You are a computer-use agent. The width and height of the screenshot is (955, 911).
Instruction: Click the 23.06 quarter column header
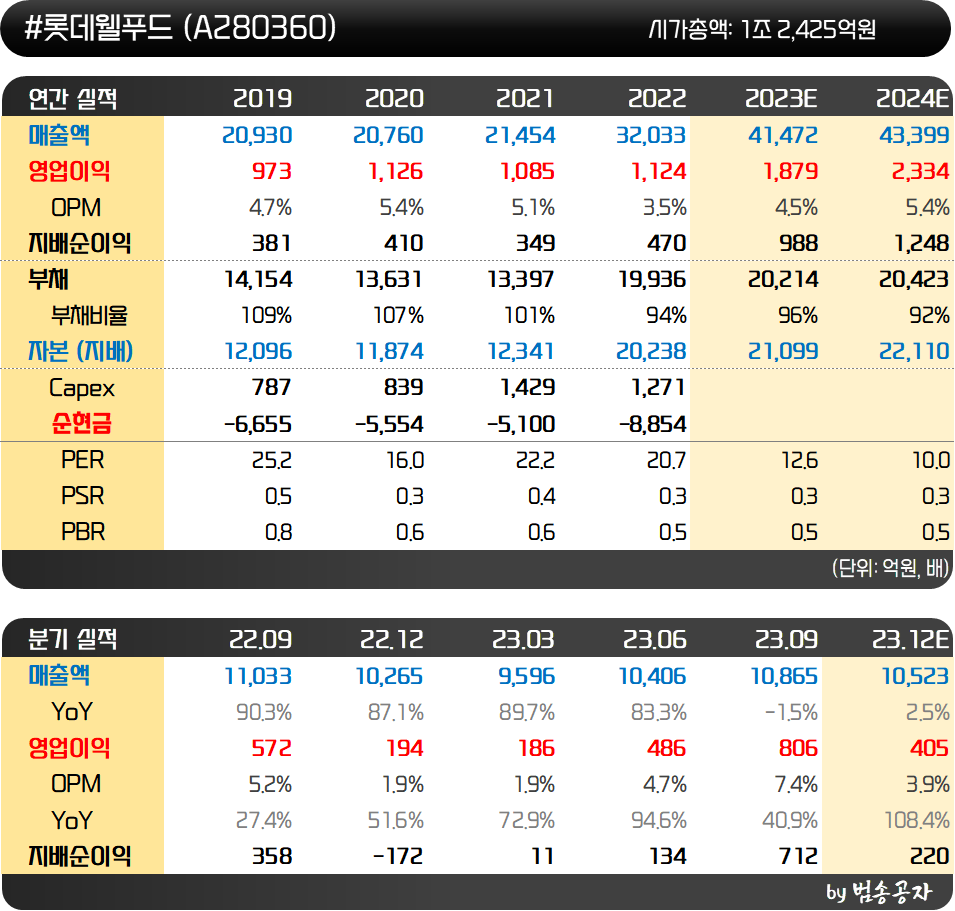pos(655,639)
